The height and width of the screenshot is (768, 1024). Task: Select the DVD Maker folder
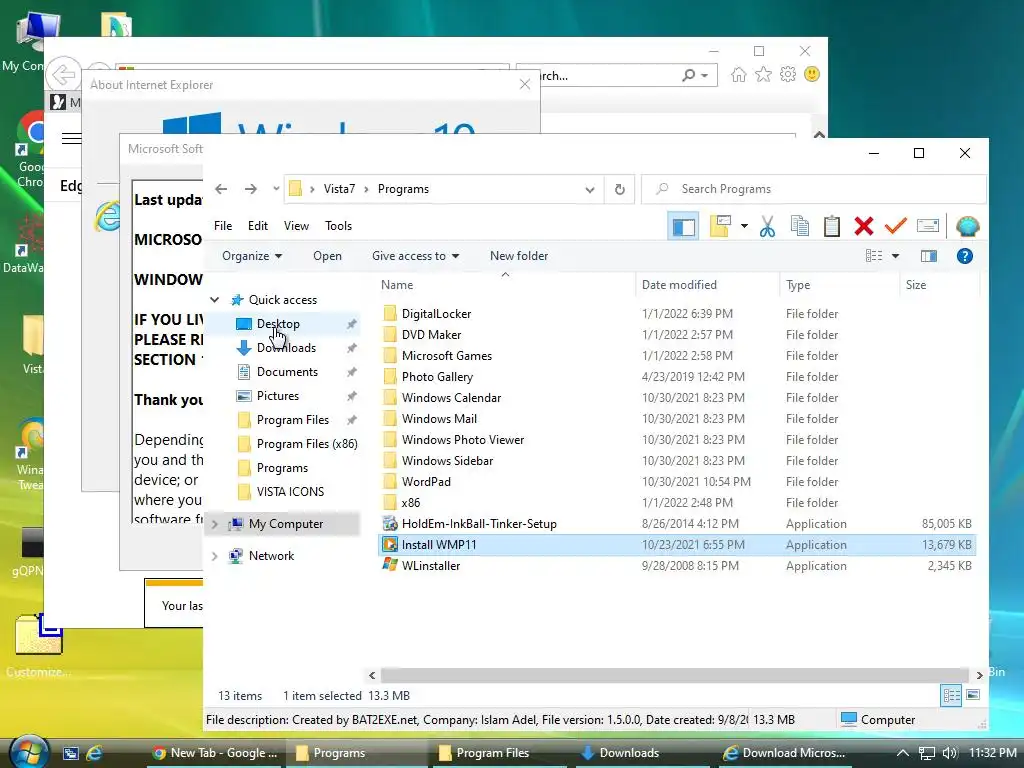(x=431, y=335)
